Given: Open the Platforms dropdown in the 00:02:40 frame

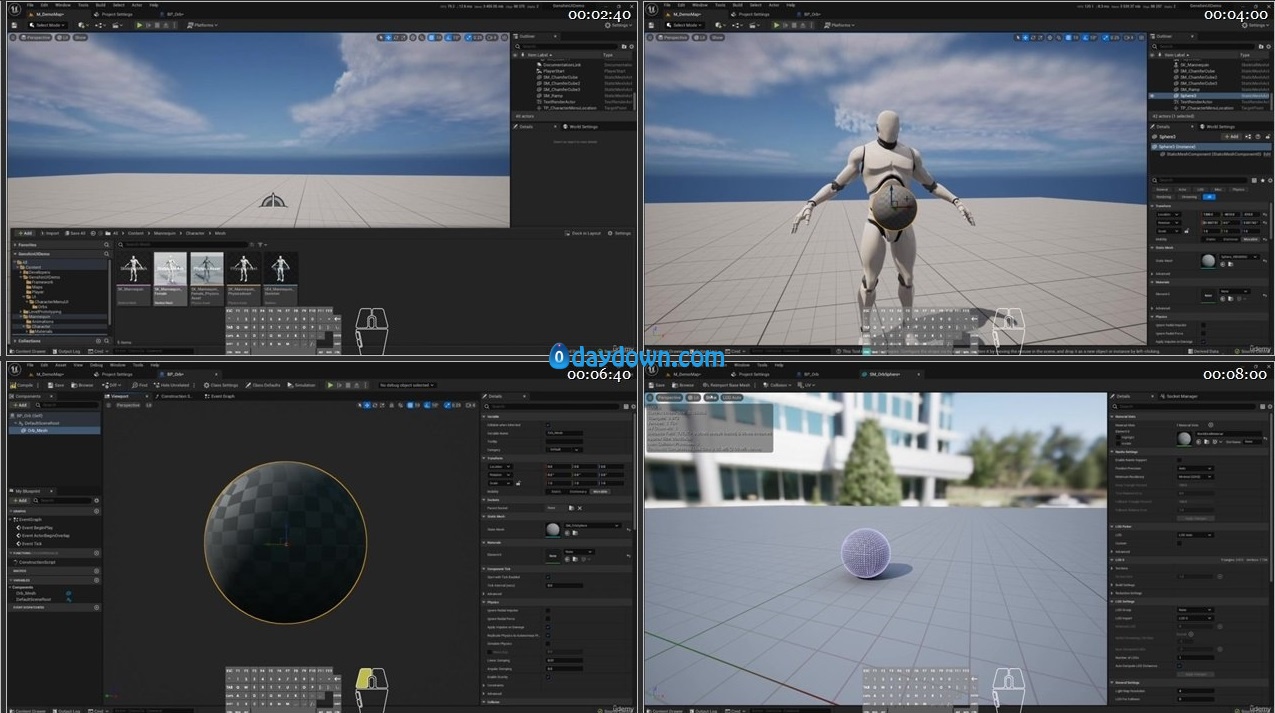Looking at the screenshot, I should tap(202, 25).
